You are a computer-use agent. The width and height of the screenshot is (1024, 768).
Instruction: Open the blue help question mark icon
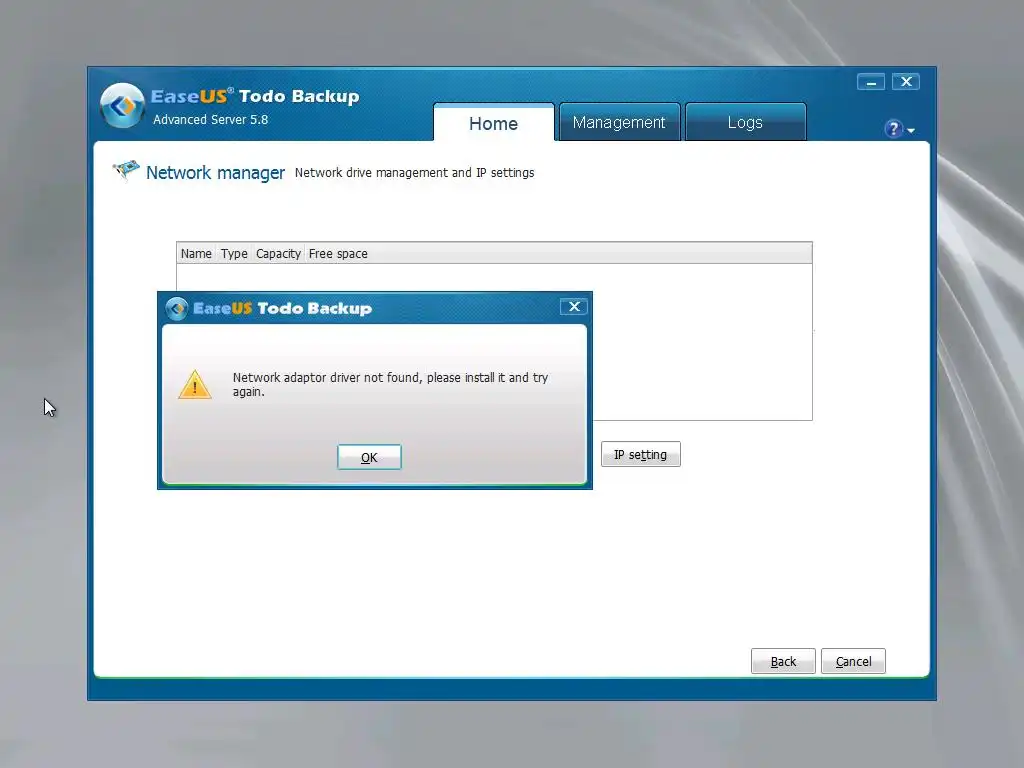893,129
